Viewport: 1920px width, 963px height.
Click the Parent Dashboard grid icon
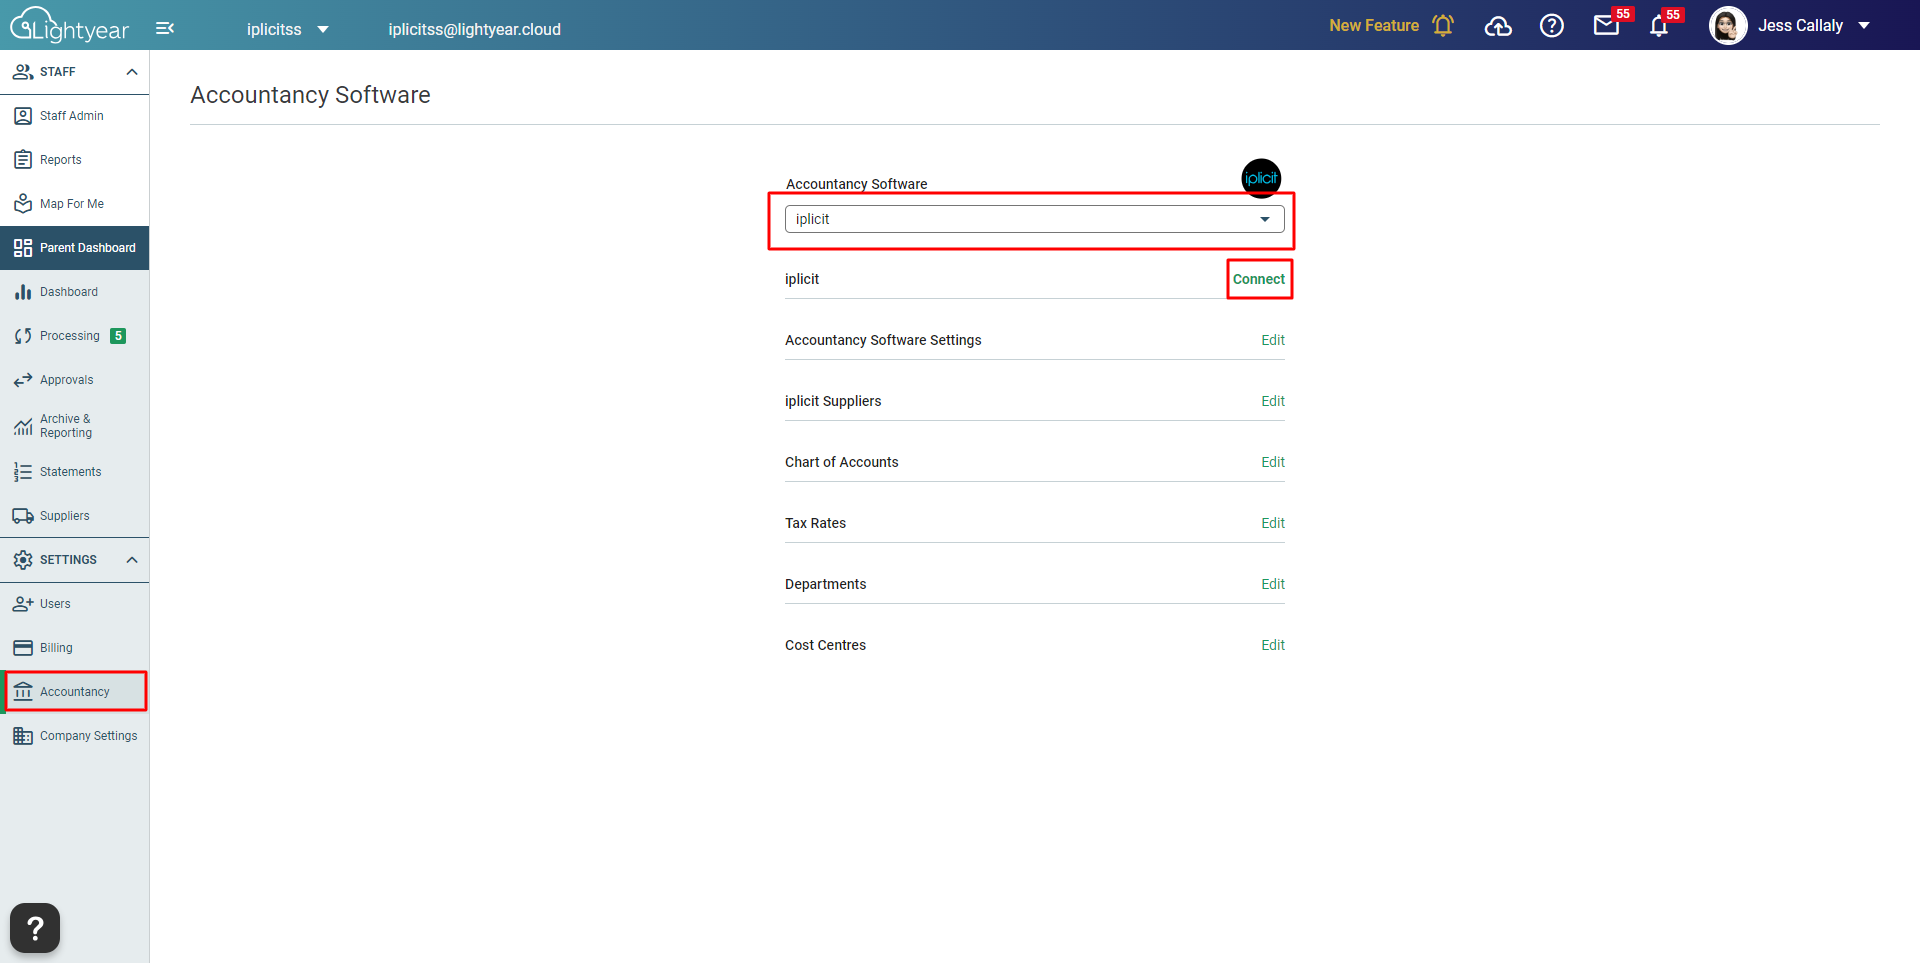pos(23,248)
